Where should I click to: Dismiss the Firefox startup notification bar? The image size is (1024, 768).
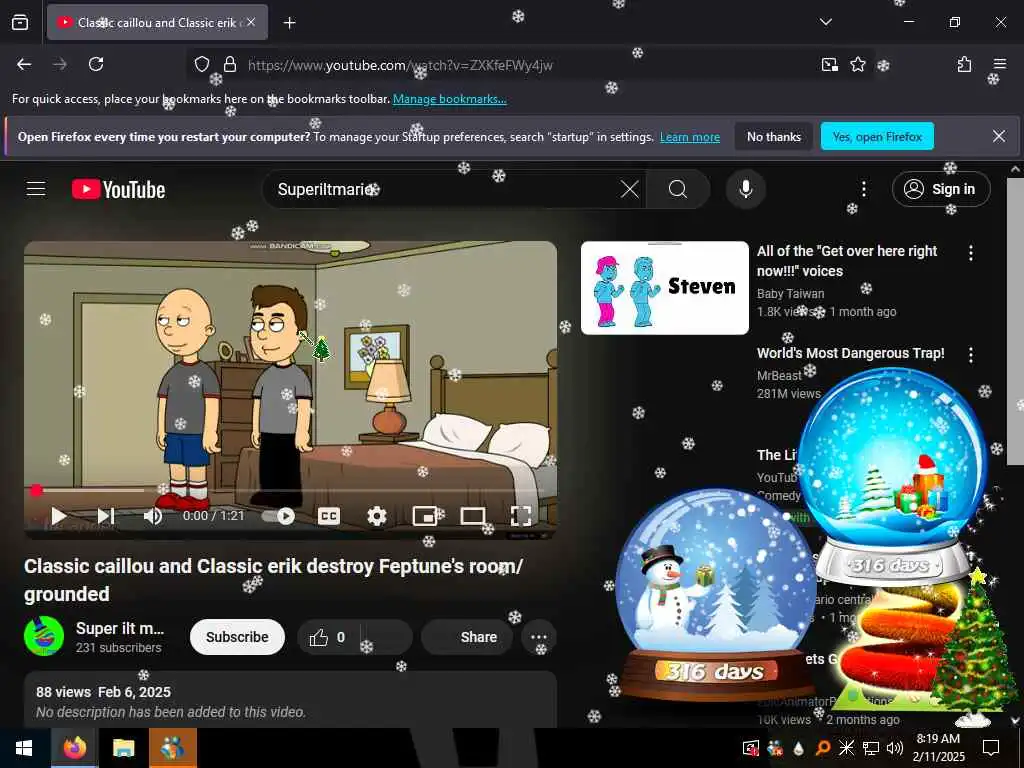(999, 136)
